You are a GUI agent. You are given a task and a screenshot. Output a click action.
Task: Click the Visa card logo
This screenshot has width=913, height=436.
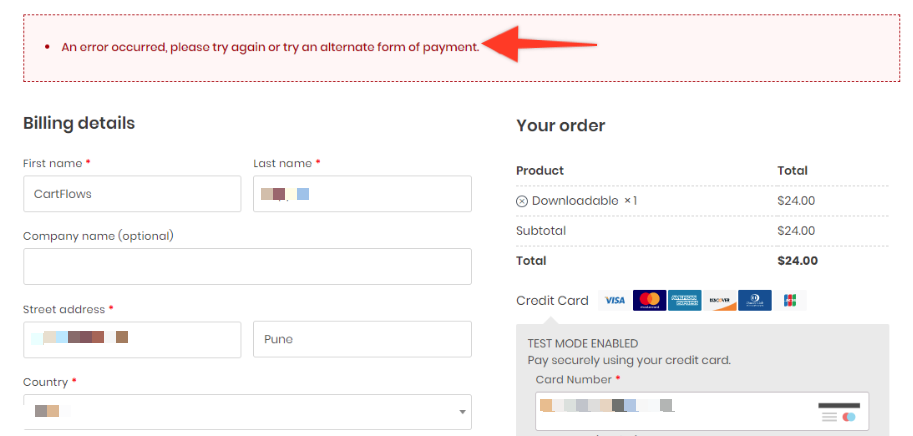(614, 300)
